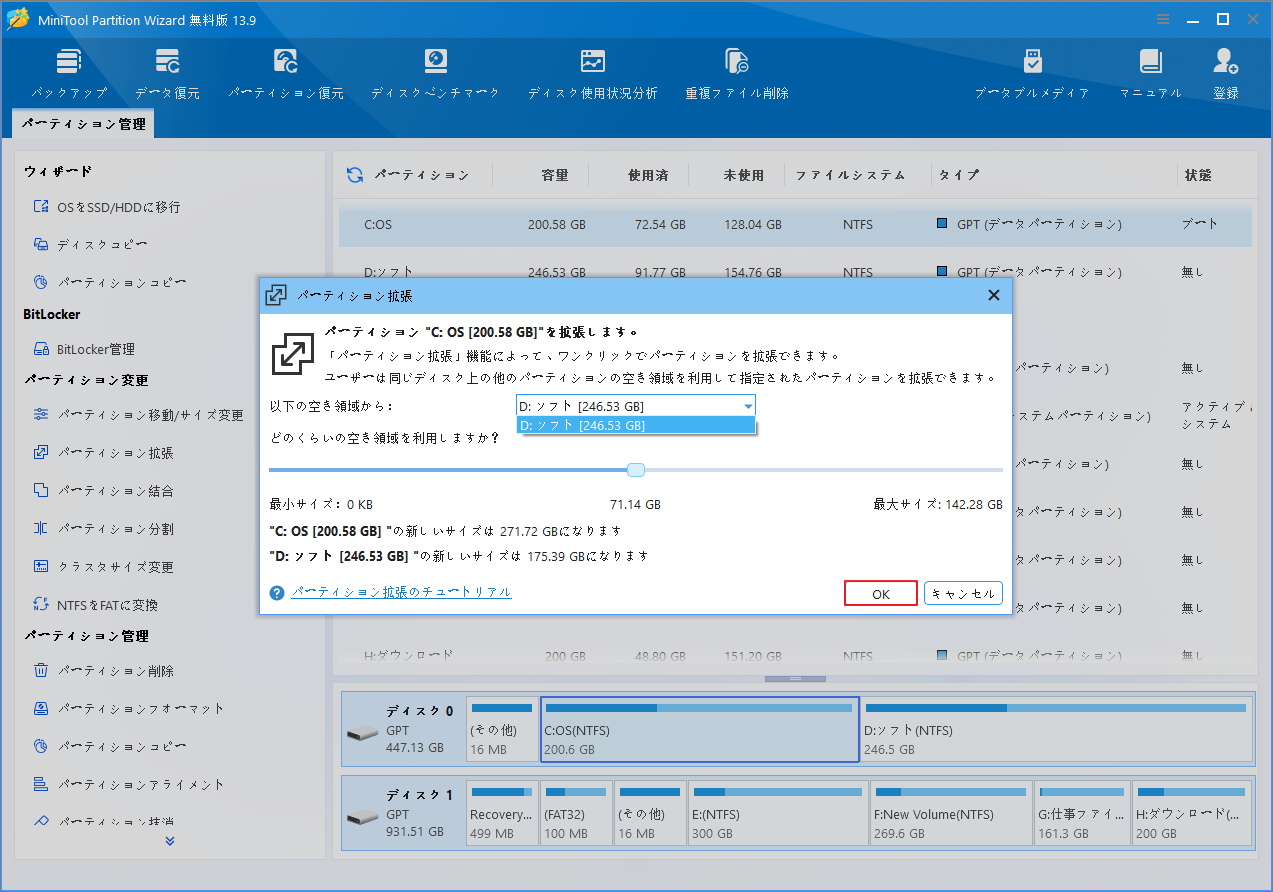Sort by タイプ column header
This screenshot has height=892, width=1273.
[959, 175]
